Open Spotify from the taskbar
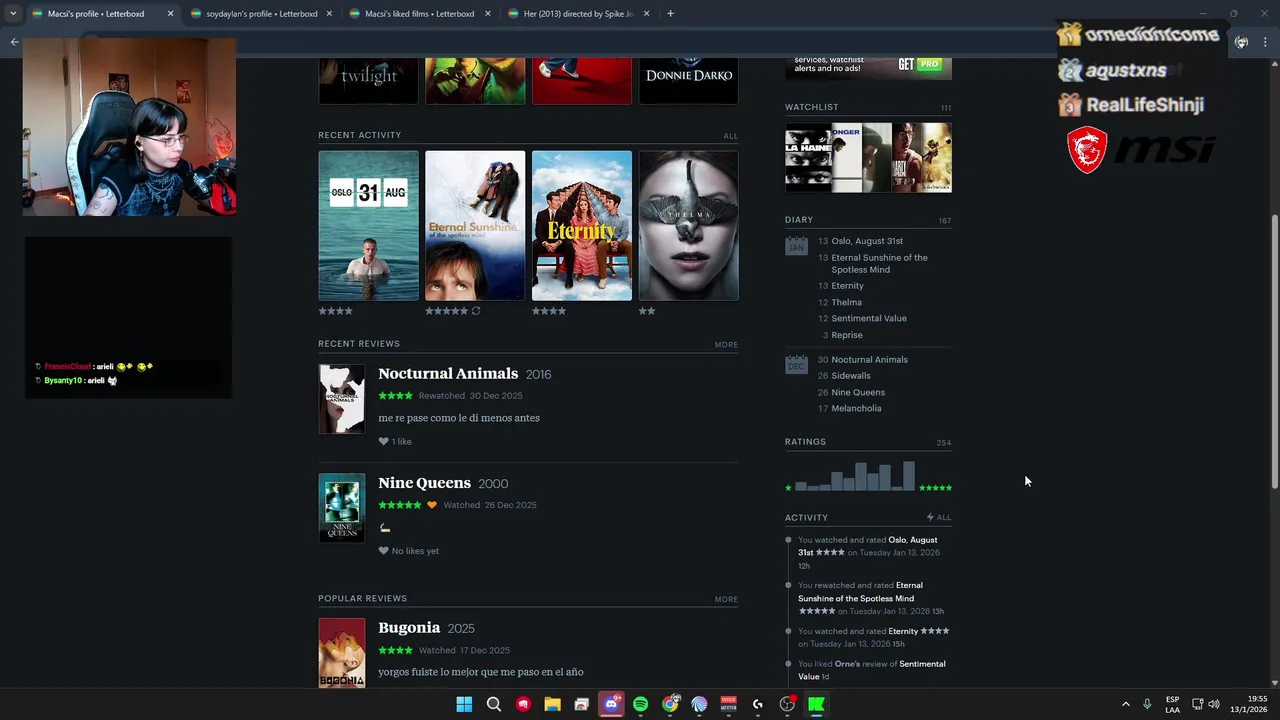The height and width of the screenshot is (720, 1280). pos(641,704)
